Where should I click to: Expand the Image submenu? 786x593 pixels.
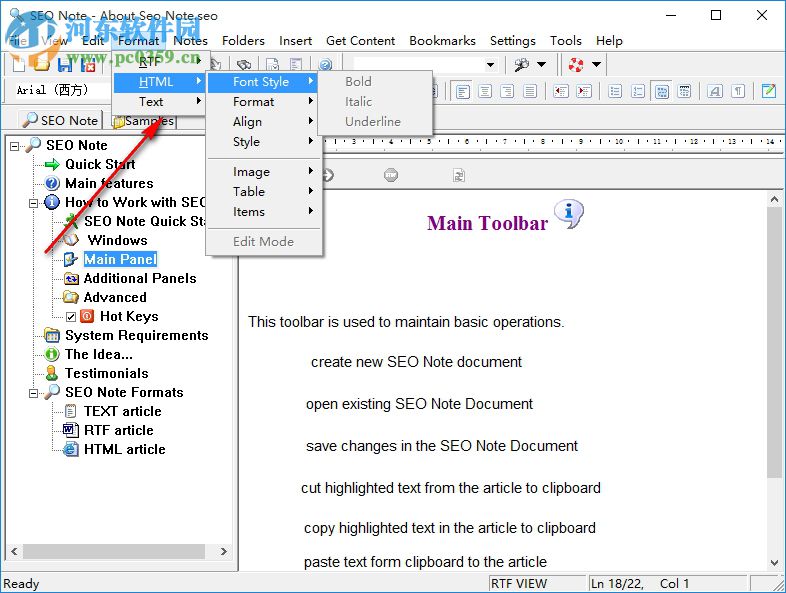265,172
